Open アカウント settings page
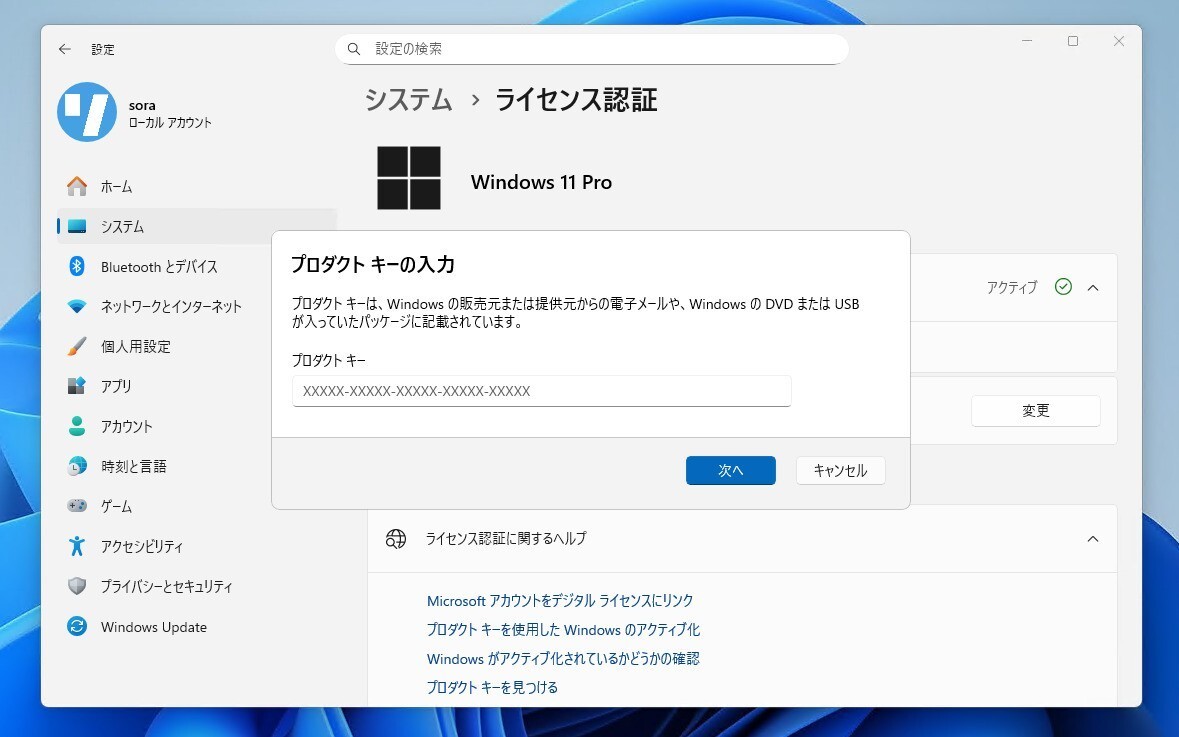The width and height of the screenshot is (1179, 737). click(x=197, y=426)
